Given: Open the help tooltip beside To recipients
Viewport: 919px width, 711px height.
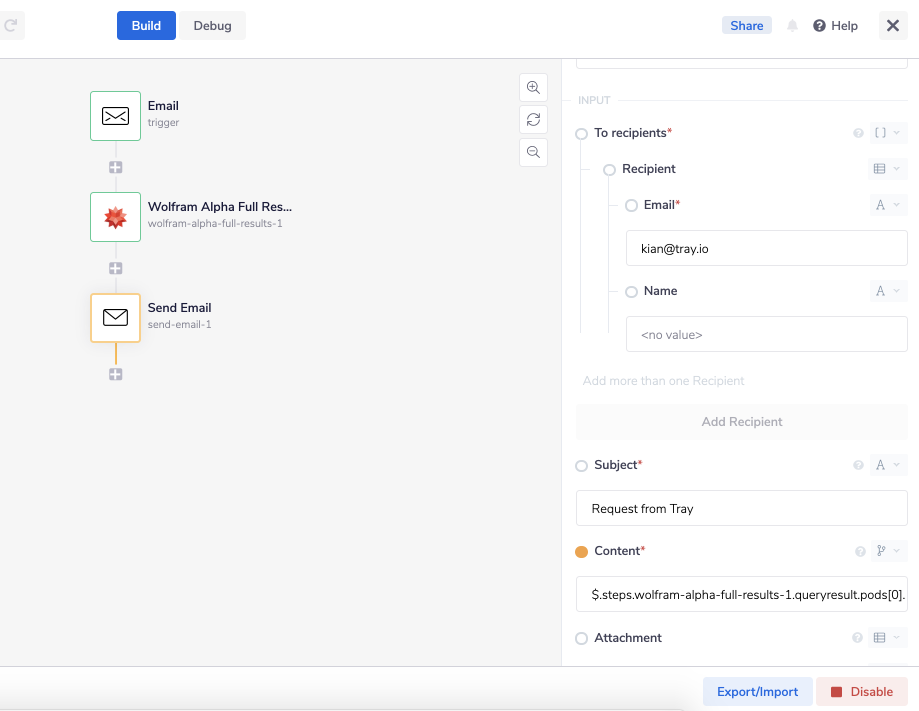Looking at the screenshot, I should click(858, 132).
